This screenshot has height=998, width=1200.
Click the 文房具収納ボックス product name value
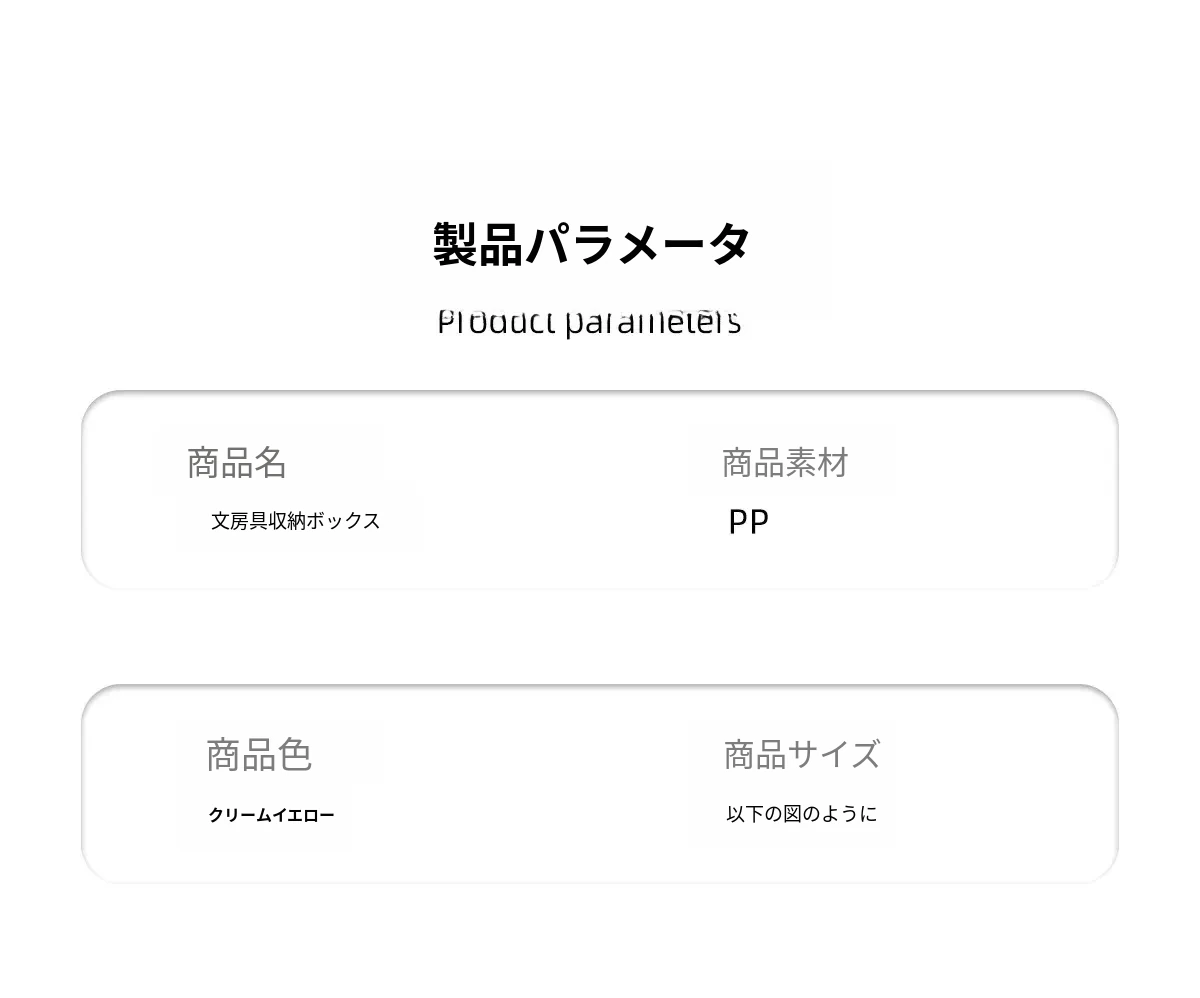point(296,521)
